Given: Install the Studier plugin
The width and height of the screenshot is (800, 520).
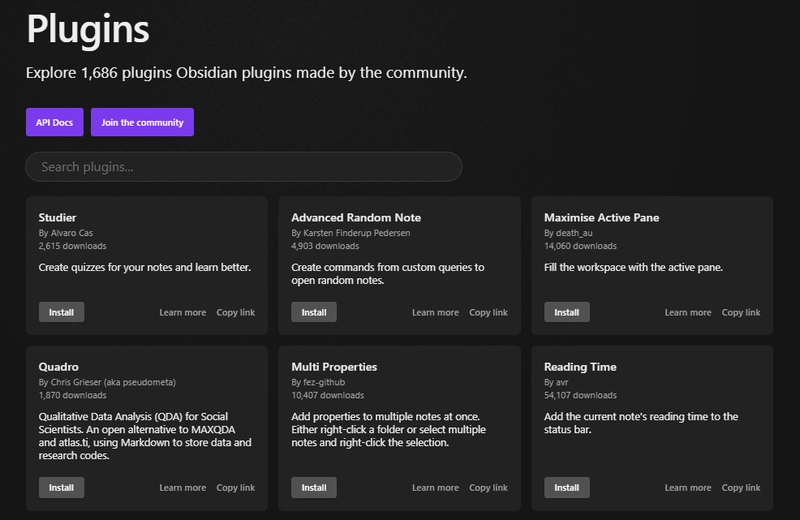Looking at the screenshot, I should pos(61,312).
